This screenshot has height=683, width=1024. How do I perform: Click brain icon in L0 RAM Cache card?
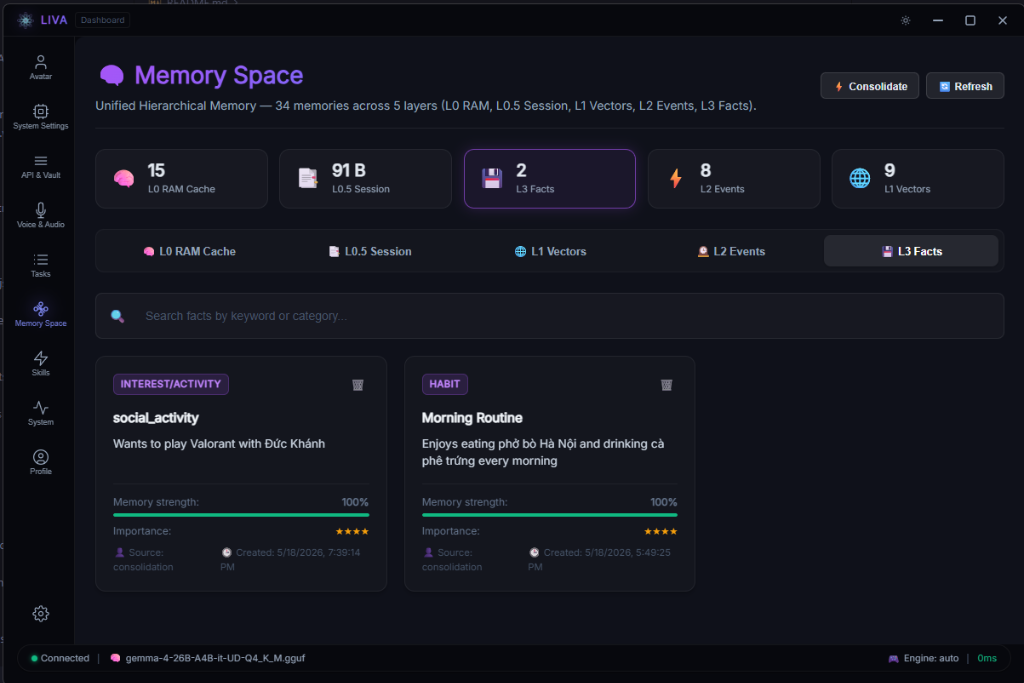[x=123, y=178]
